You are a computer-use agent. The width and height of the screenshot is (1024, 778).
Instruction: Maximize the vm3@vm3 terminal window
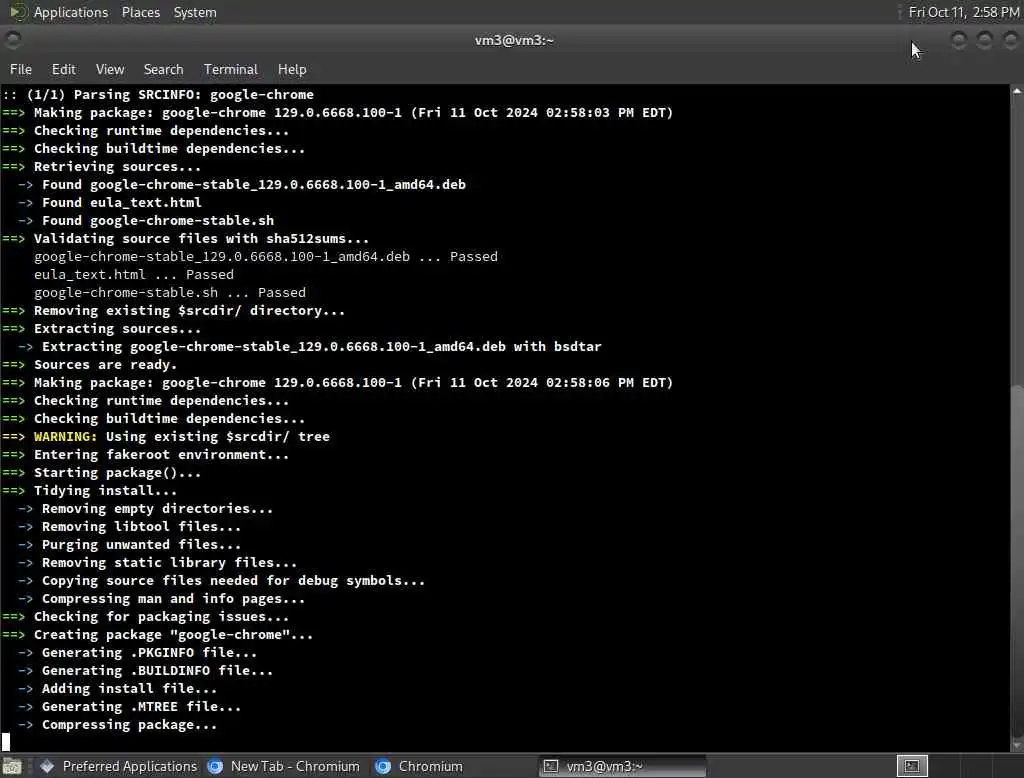click(984, 41)
